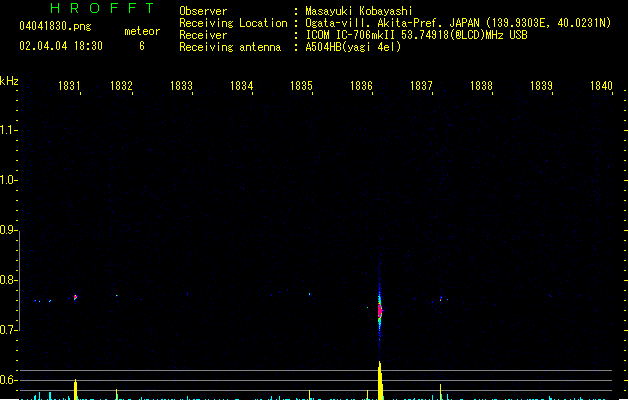This screenshot has width=629, height=400.
Task: Click the 1833 time axis label
Action: click(x=181, y=86)
